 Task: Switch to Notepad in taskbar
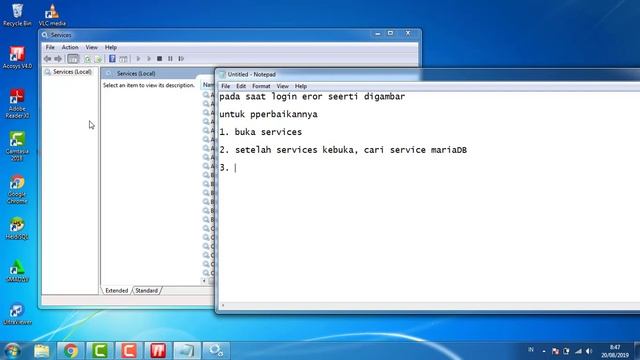point(187,351)
